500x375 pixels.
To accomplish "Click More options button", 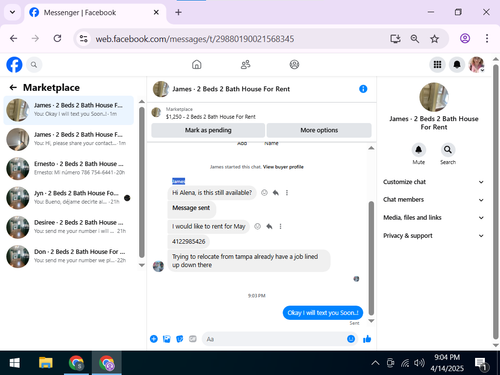I will pos(319,130).
